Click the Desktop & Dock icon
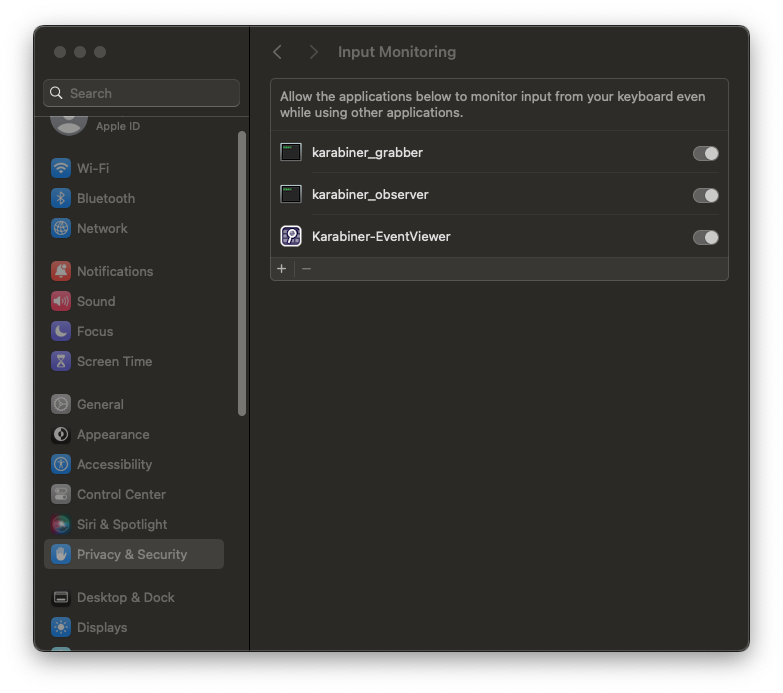783x693 pixels. (61, 597)
